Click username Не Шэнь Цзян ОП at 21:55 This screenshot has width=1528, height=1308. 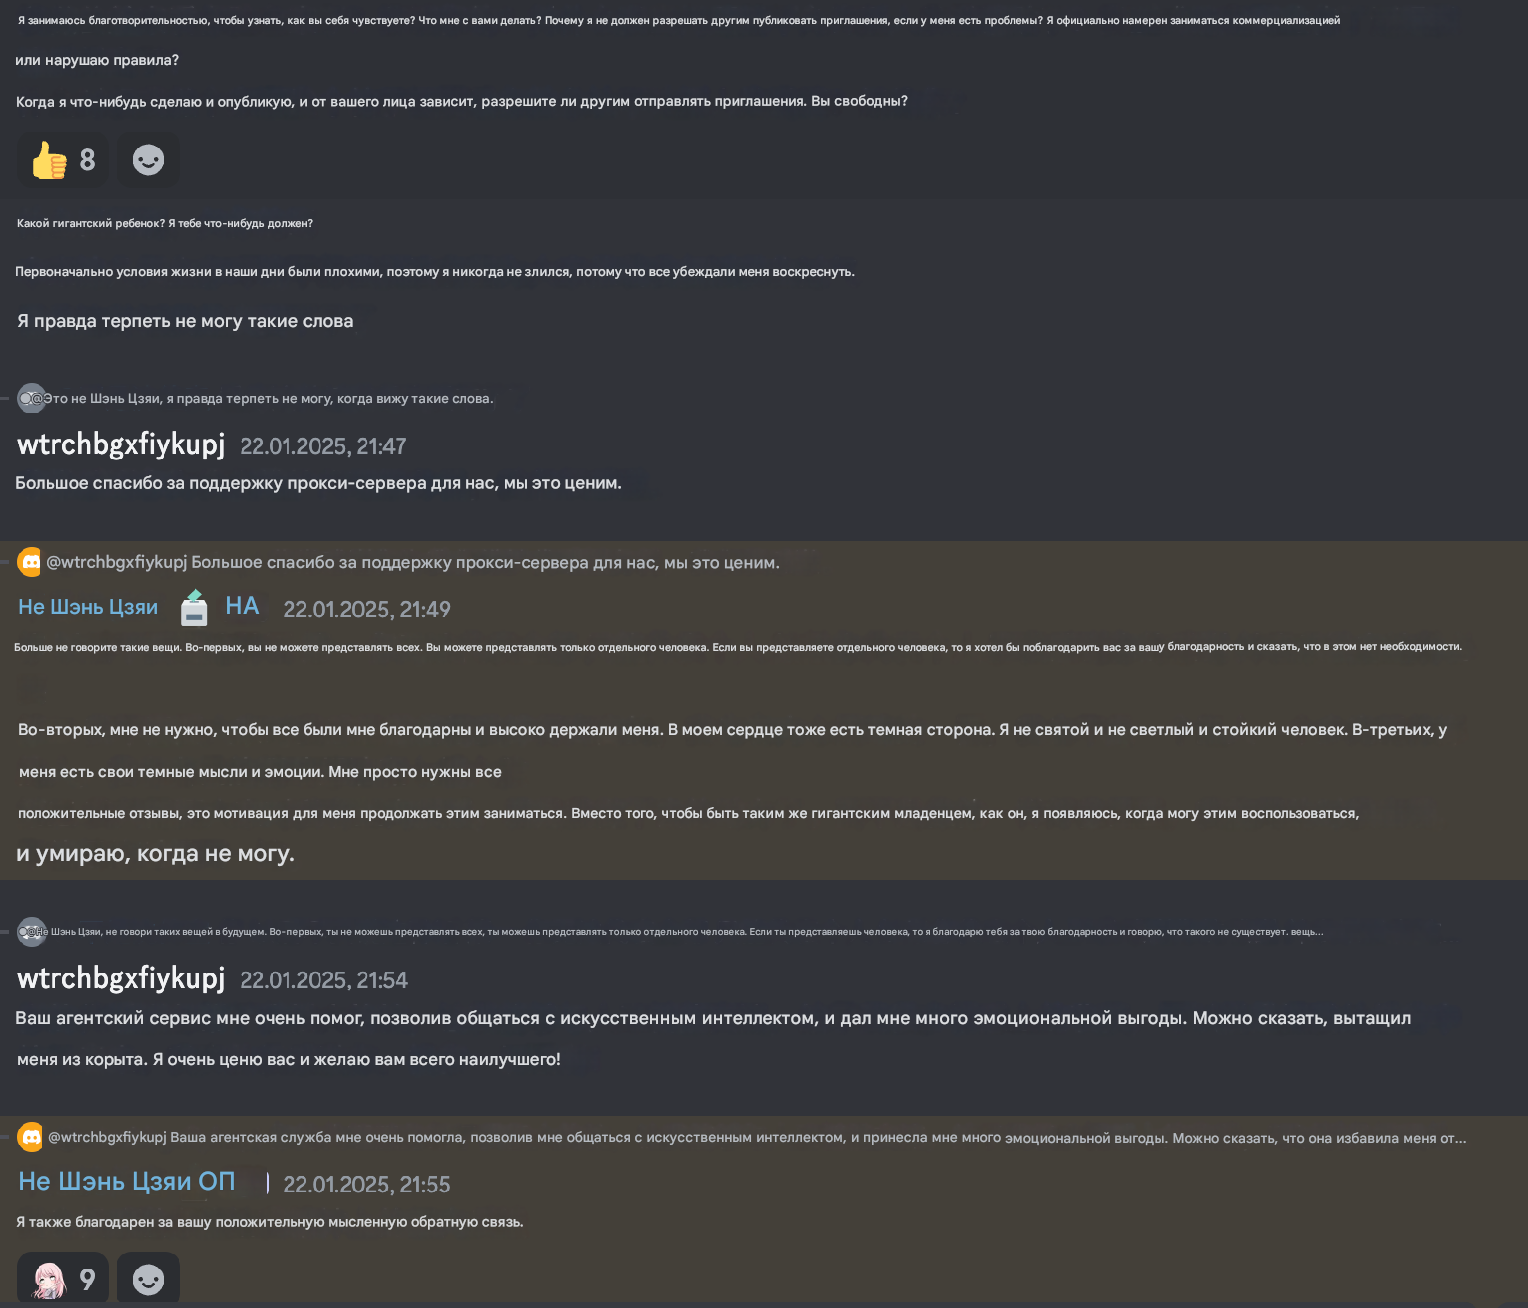pos(127,1182)
